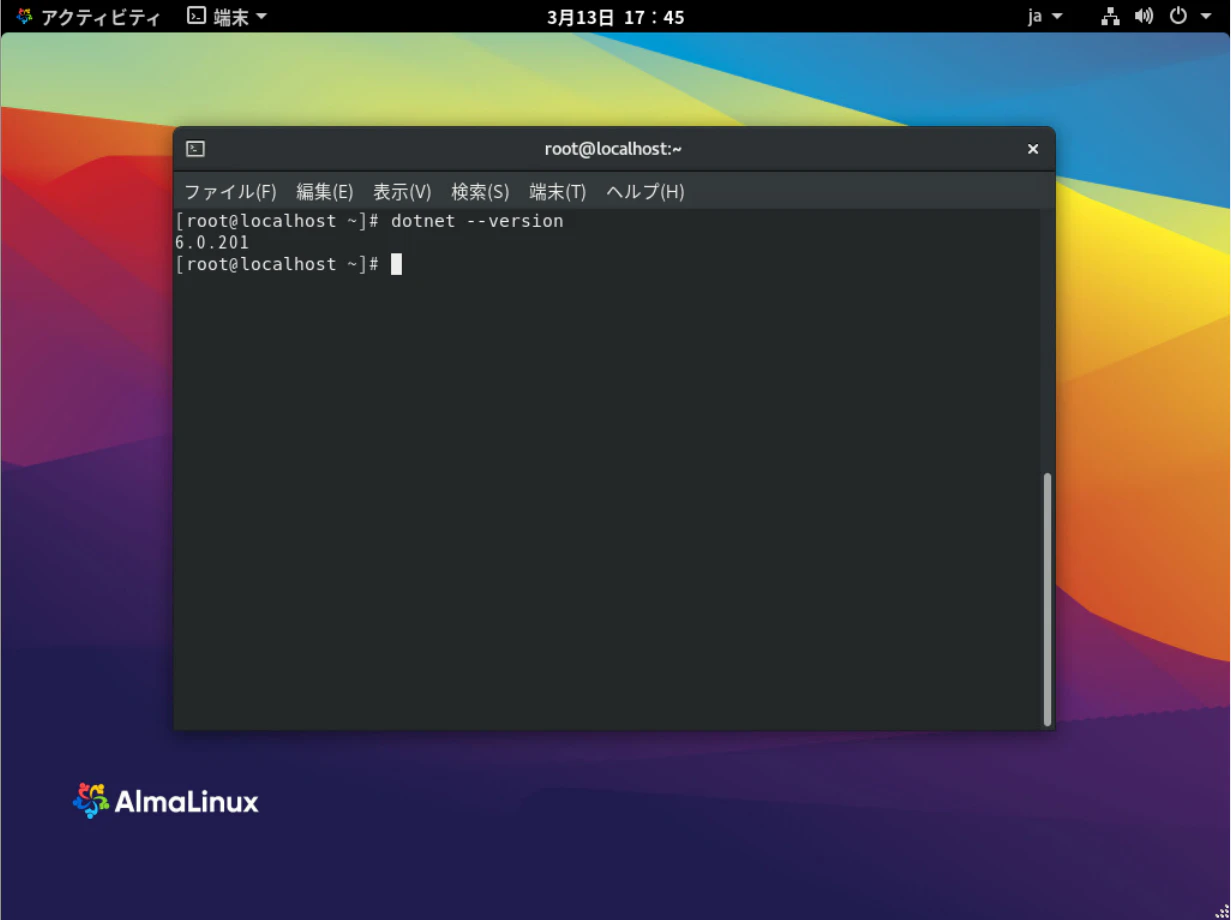Expand the ja input language dropdown
This screenshot has height=920, width=1231.
click(x=1045, y=16)
